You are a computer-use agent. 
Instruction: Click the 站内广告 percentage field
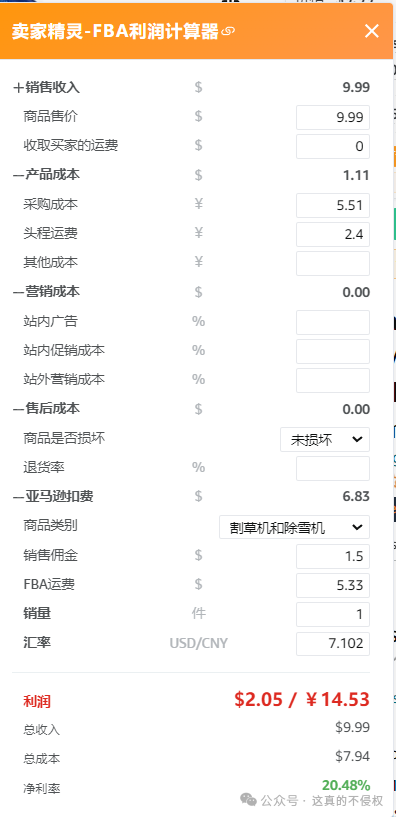[x=333, y=322]
